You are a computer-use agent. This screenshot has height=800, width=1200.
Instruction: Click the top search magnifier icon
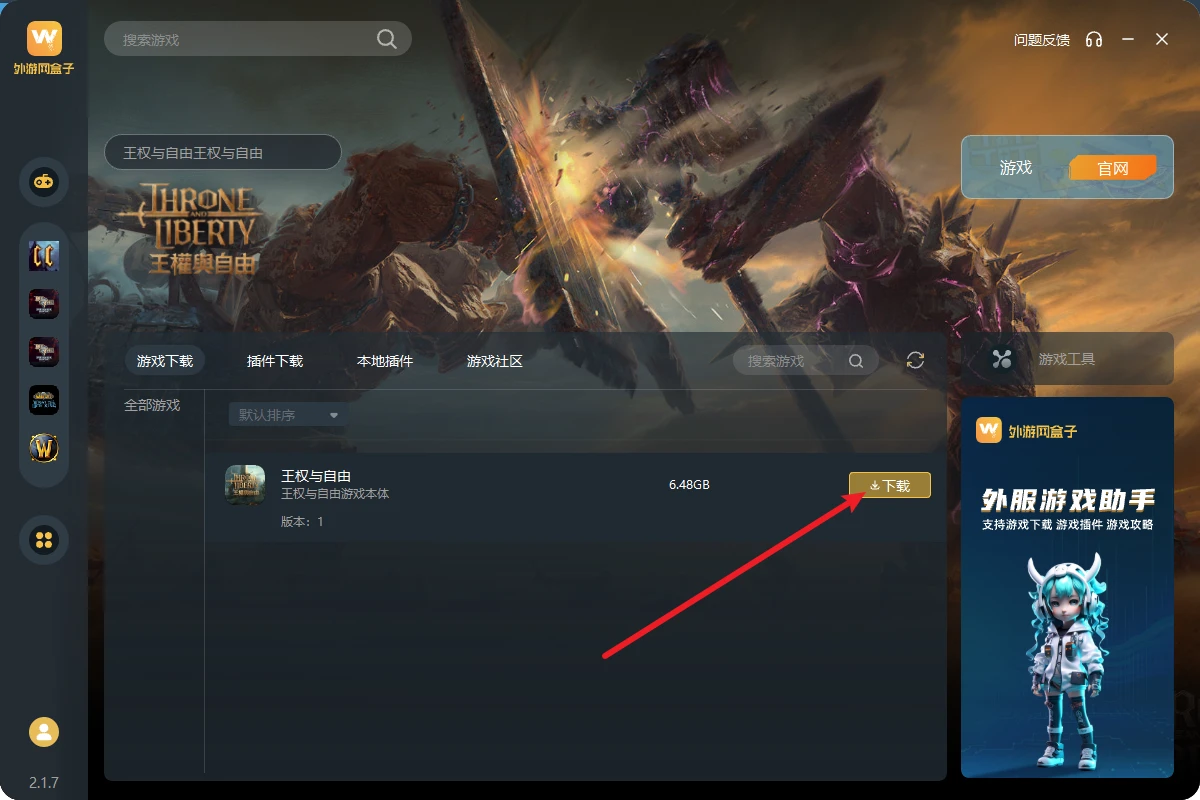[386, 39]
